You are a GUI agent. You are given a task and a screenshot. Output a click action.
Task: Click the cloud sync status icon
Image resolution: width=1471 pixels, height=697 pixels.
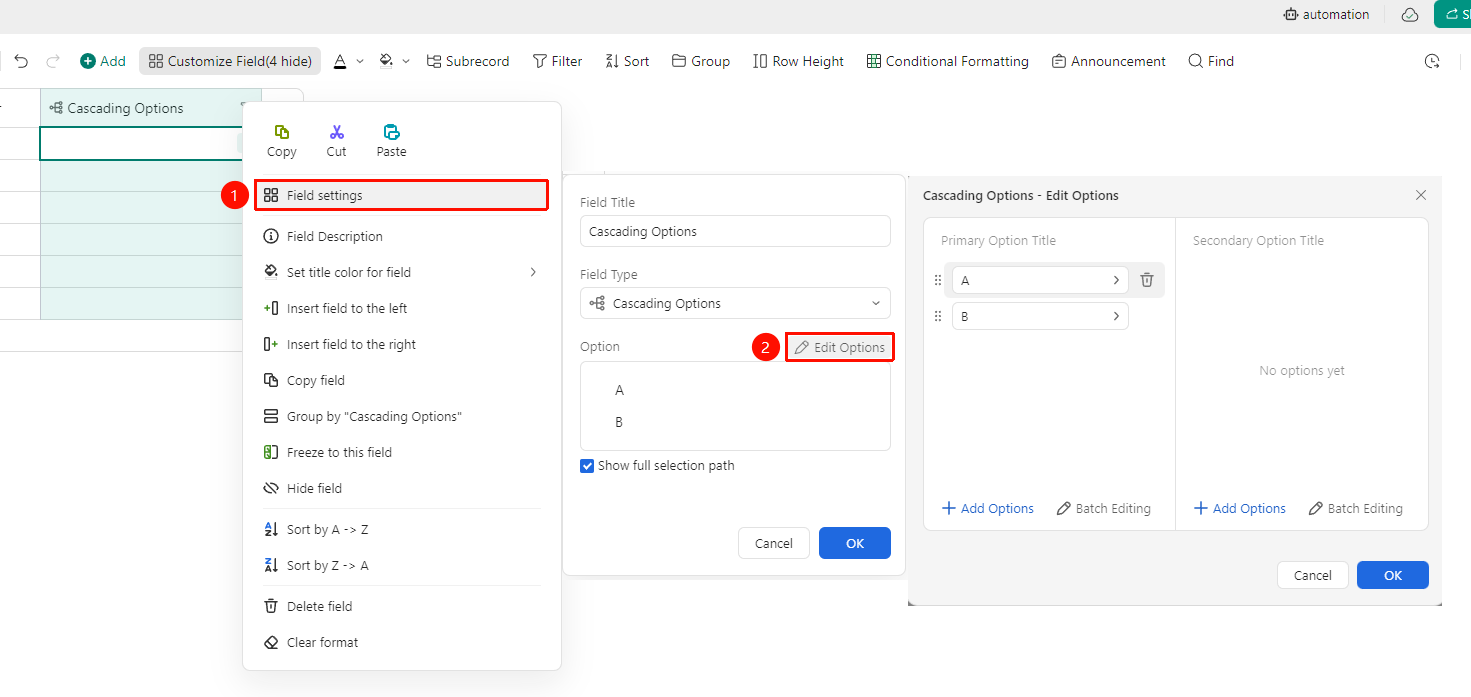pos(1410,15)
